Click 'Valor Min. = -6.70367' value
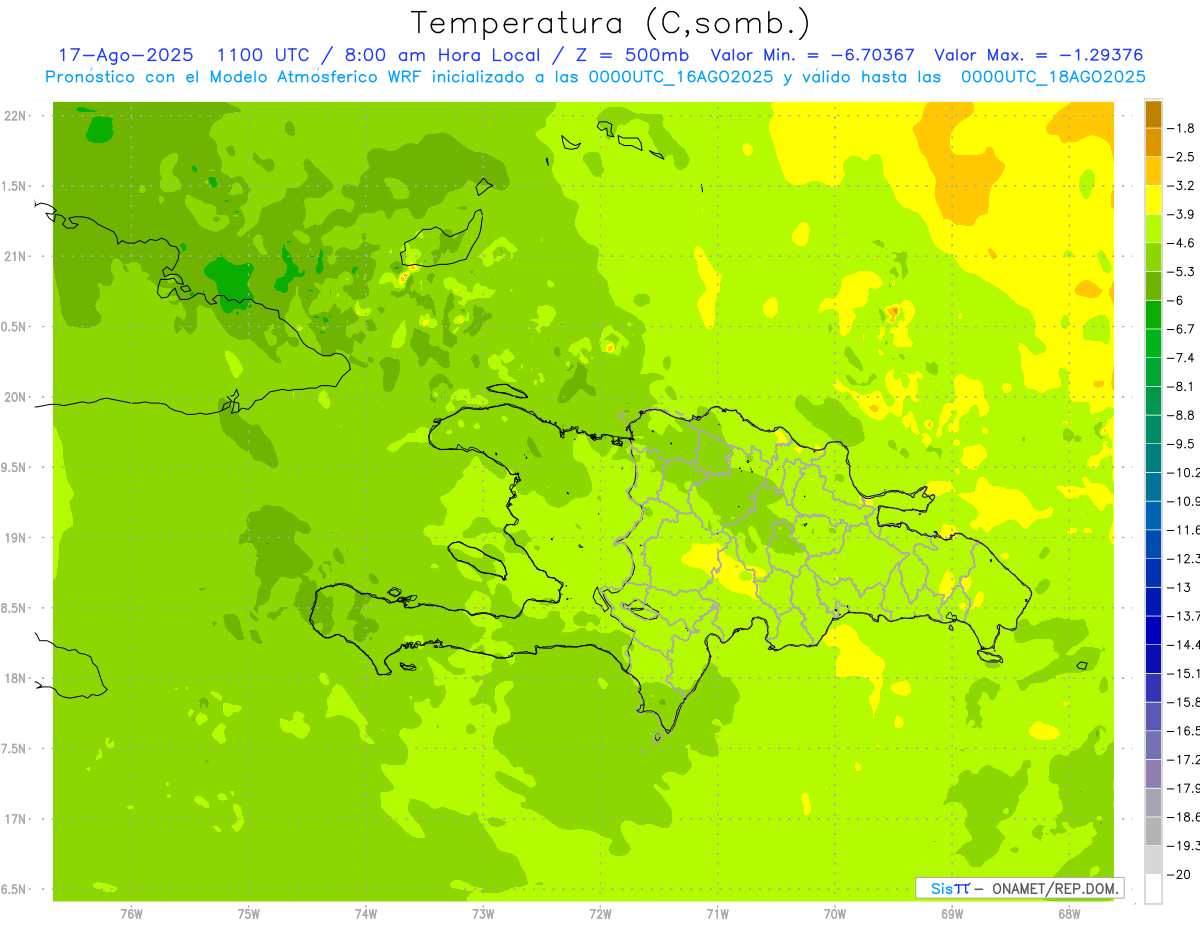Viewport: 1200px width, 927px height. pos(812,55)
